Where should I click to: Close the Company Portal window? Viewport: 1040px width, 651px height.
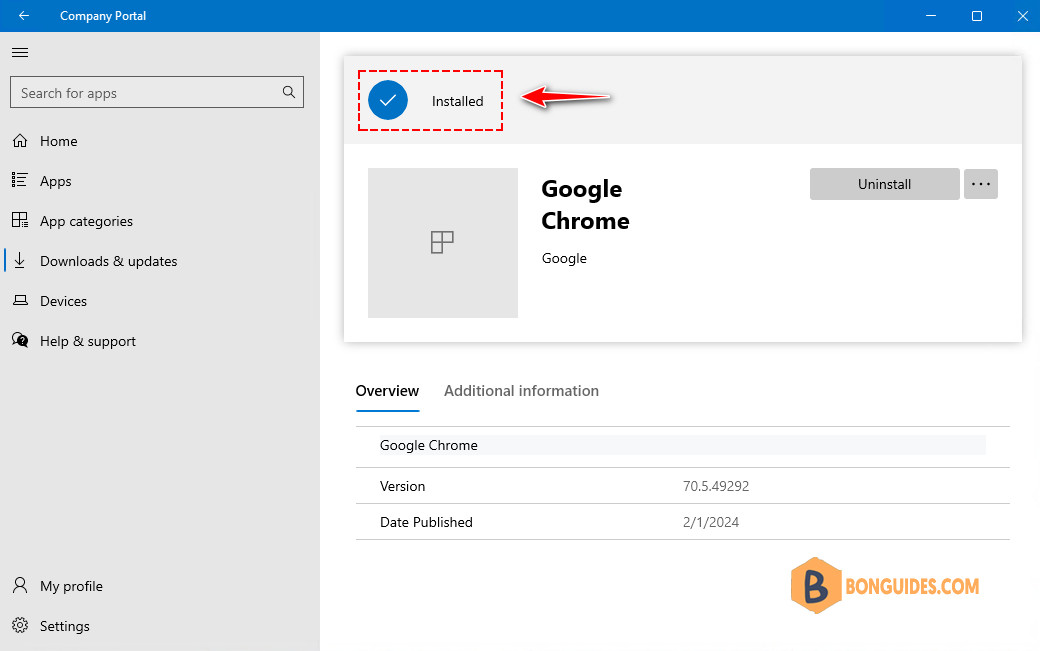coord(1023,15)
